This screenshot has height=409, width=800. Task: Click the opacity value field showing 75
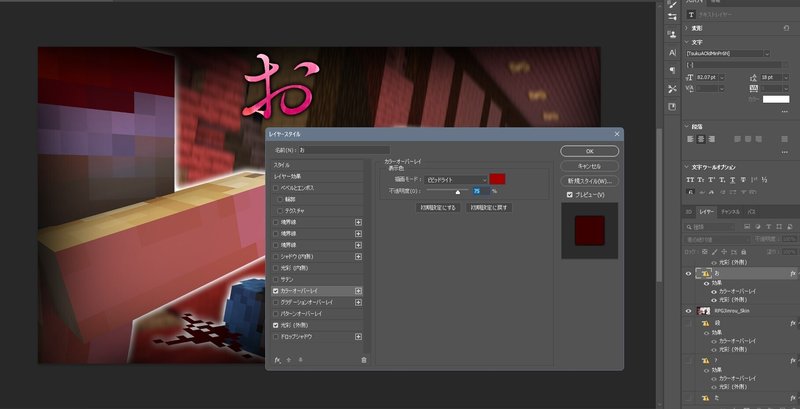tap(481, 191)
